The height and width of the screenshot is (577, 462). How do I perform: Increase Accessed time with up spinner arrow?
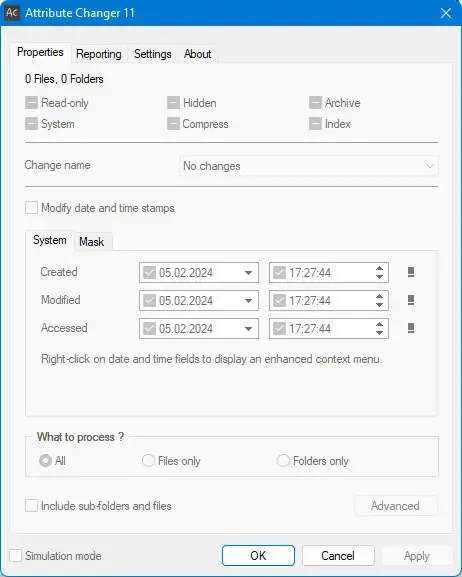[380, 324]
